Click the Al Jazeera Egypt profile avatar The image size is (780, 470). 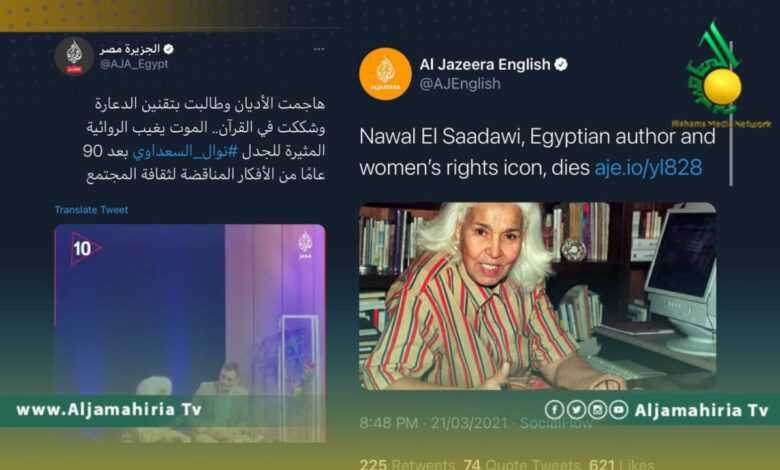pos(74,56)
